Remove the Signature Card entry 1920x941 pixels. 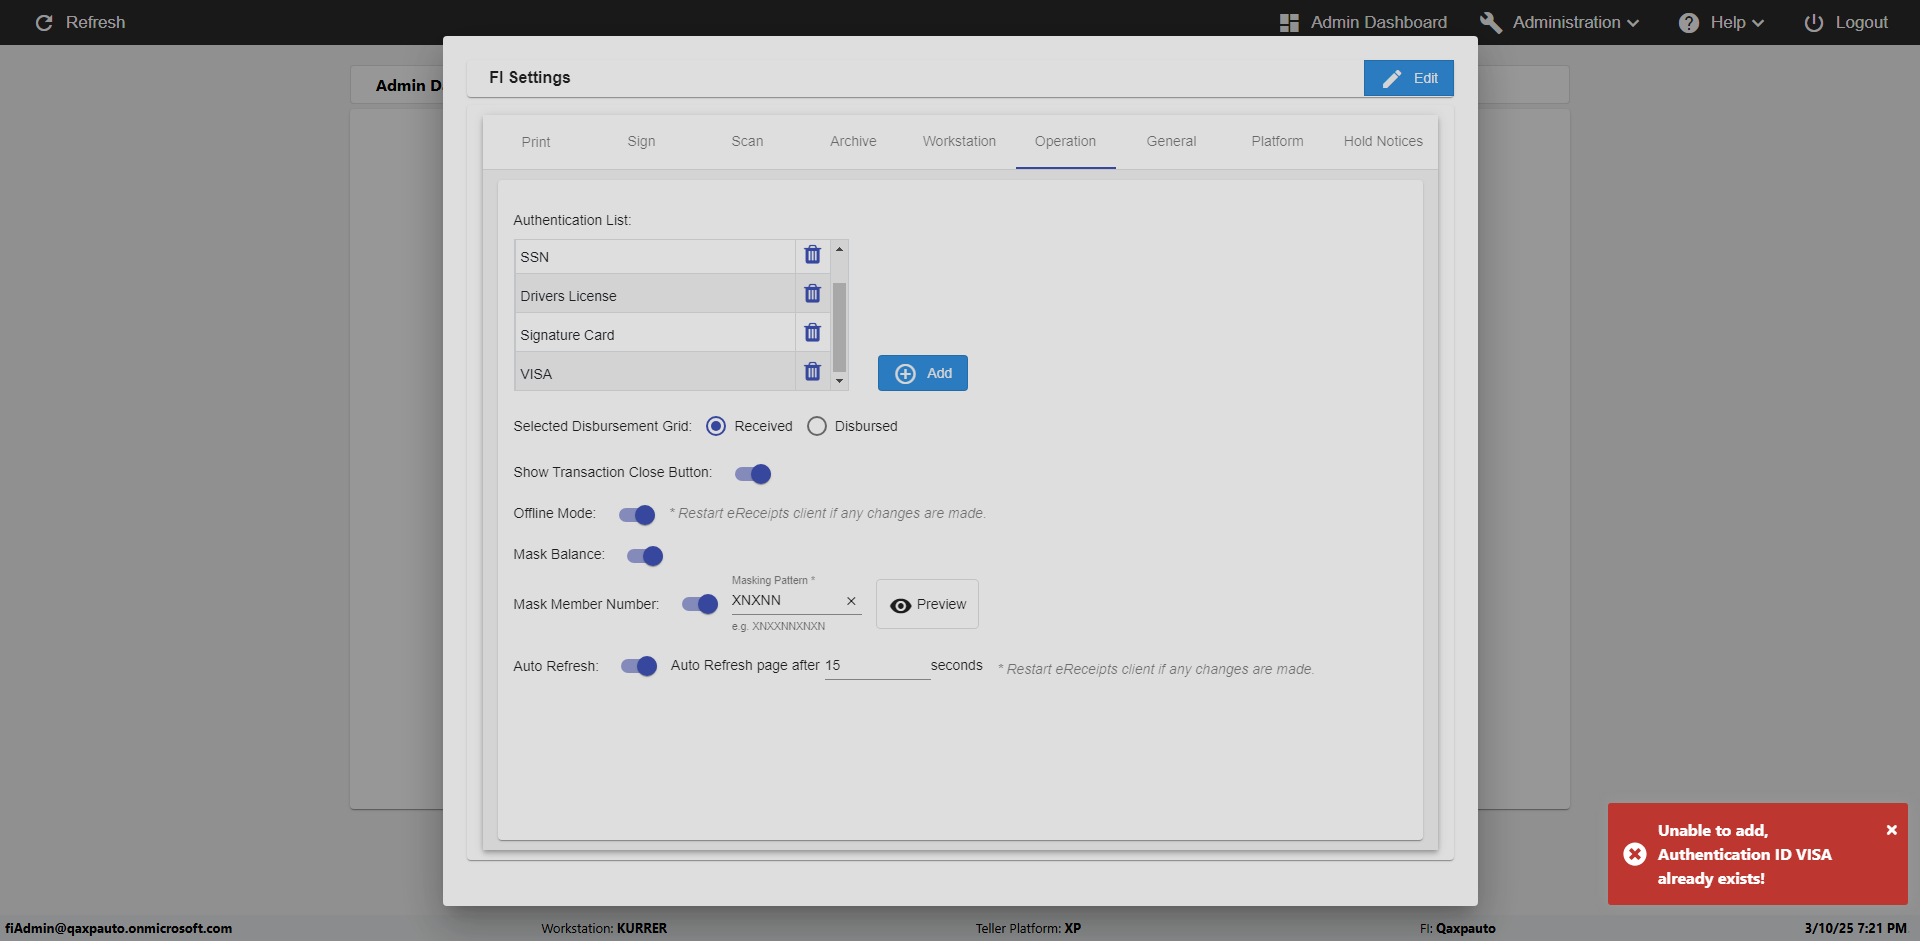point(812,333)
